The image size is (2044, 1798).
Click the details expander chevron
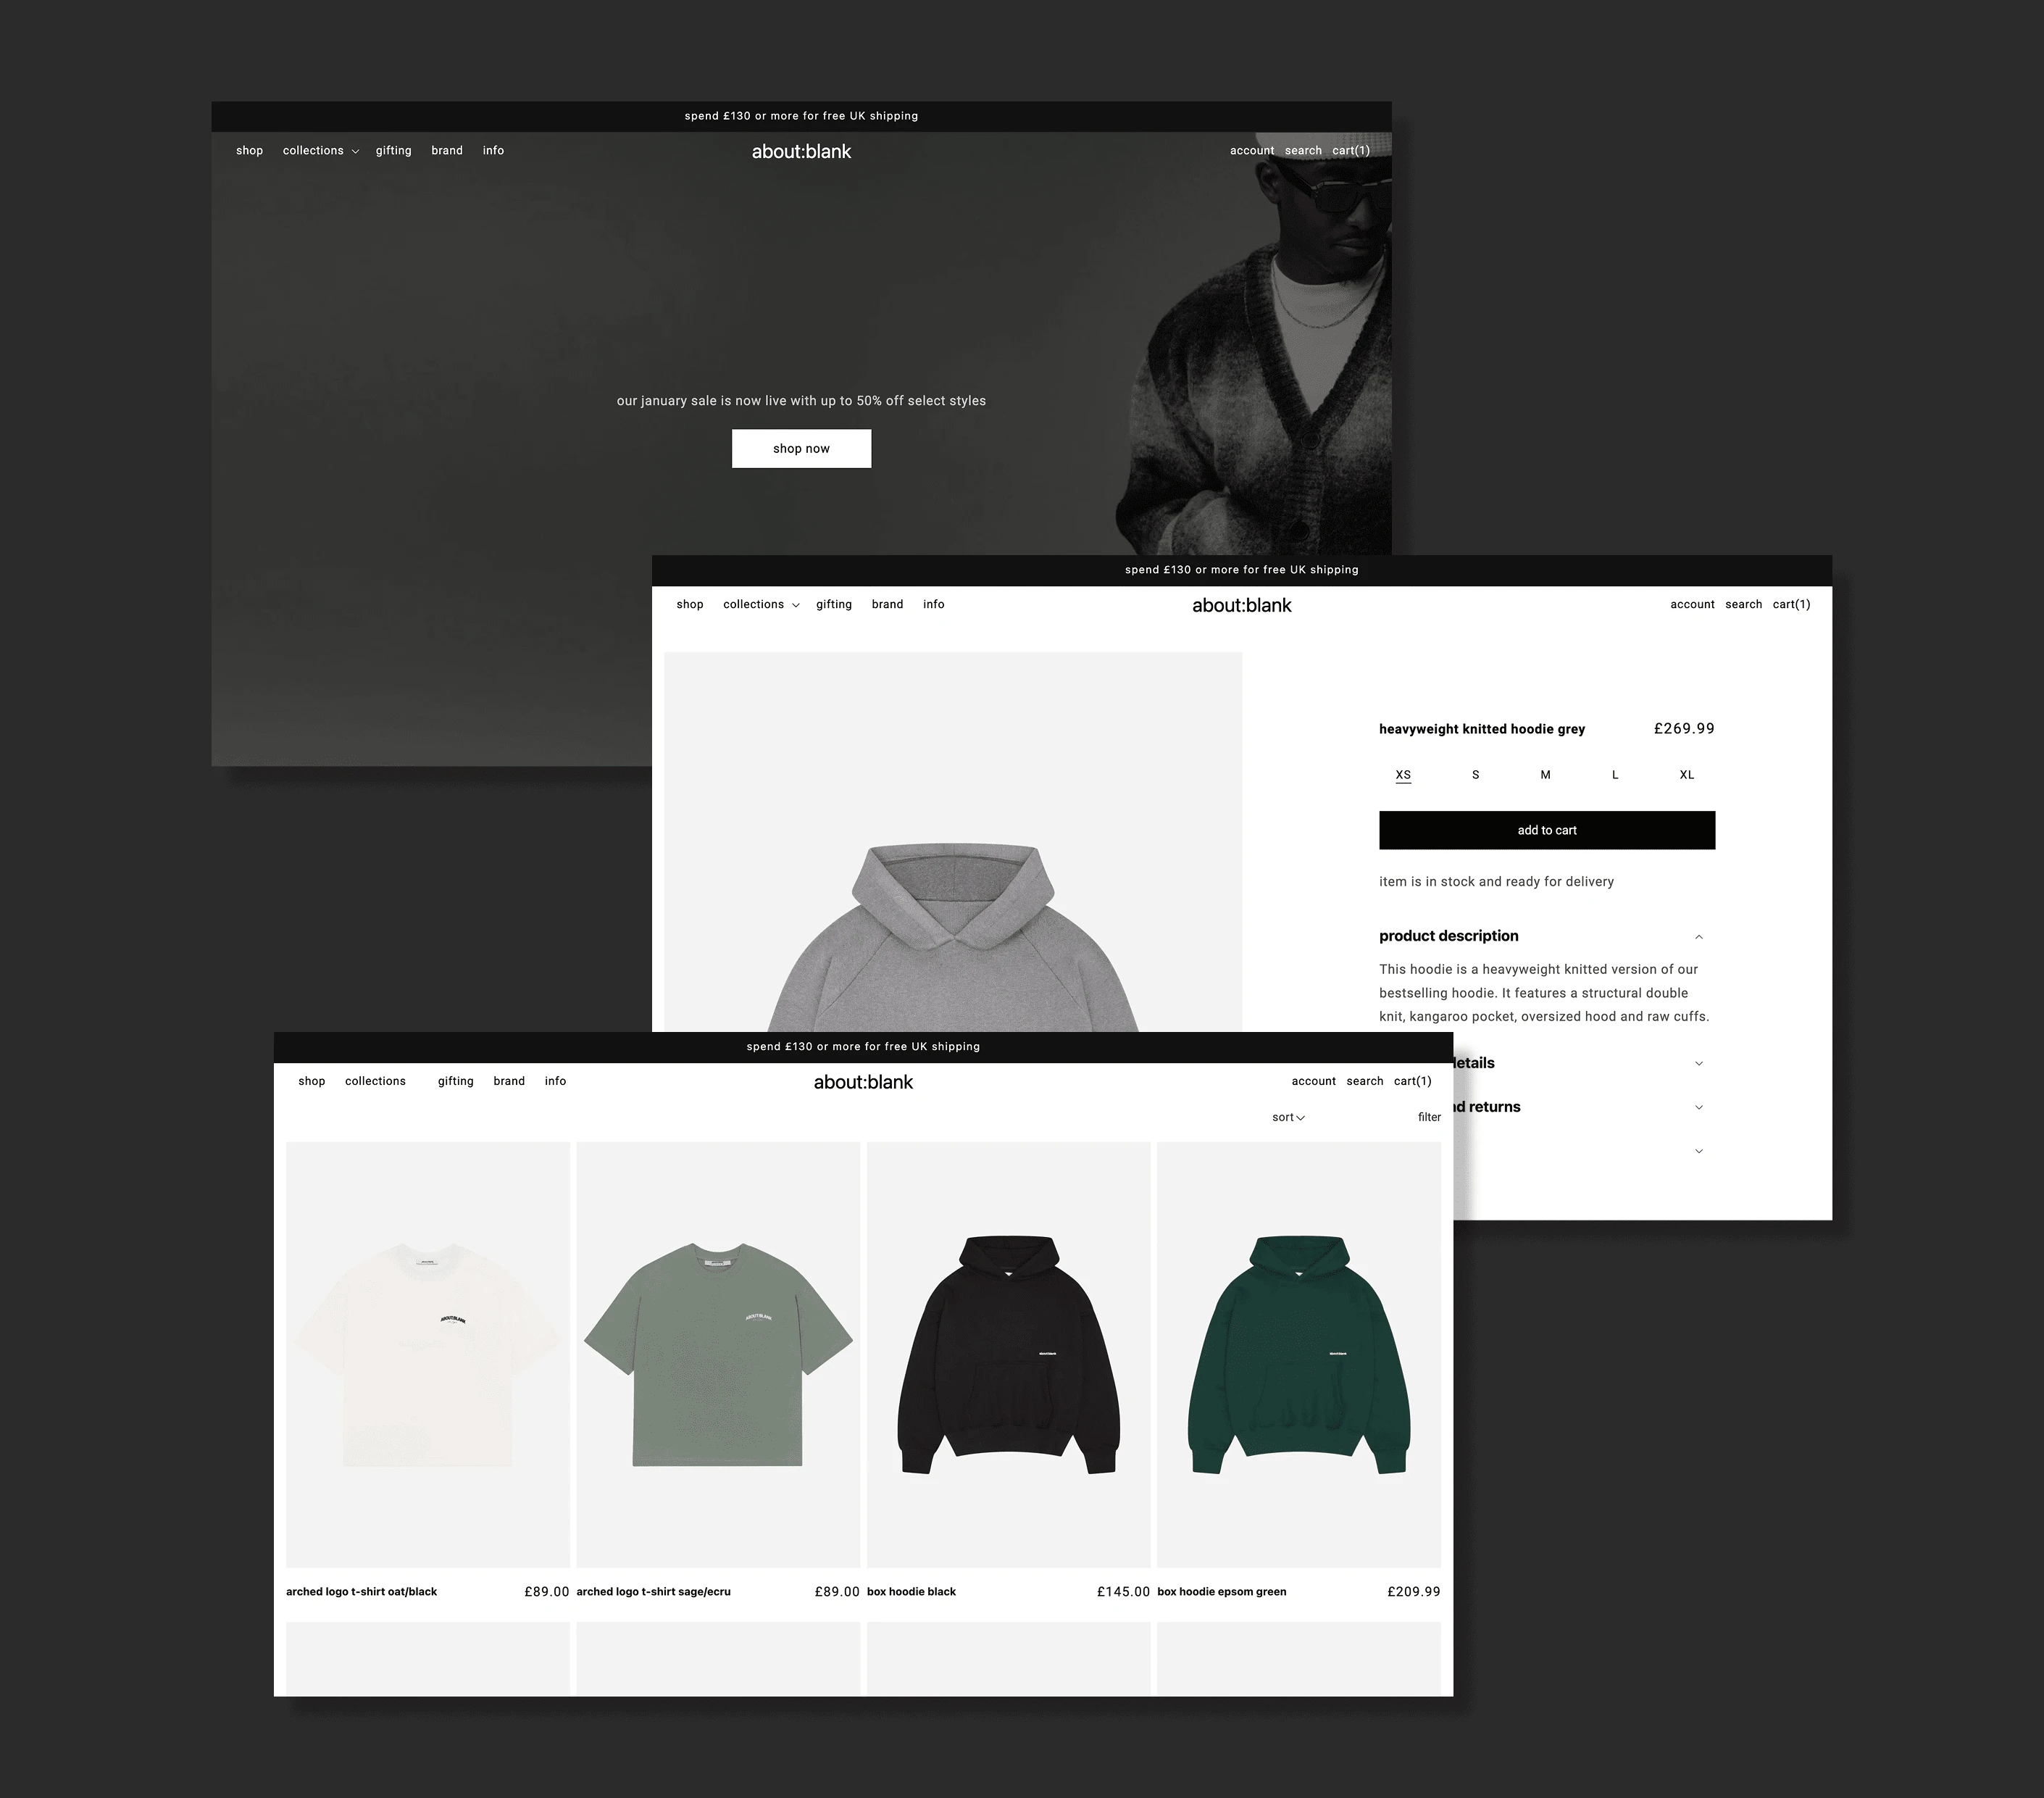coord(1701,1062)
